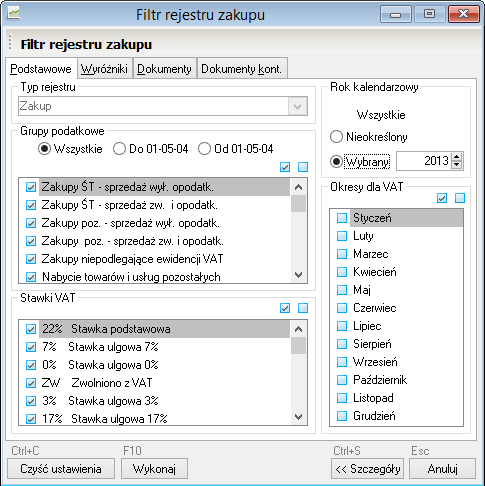This screenshot has width=485, height=486.
Task: Check the Styczeń month checkbox
Action: [342, 218]
